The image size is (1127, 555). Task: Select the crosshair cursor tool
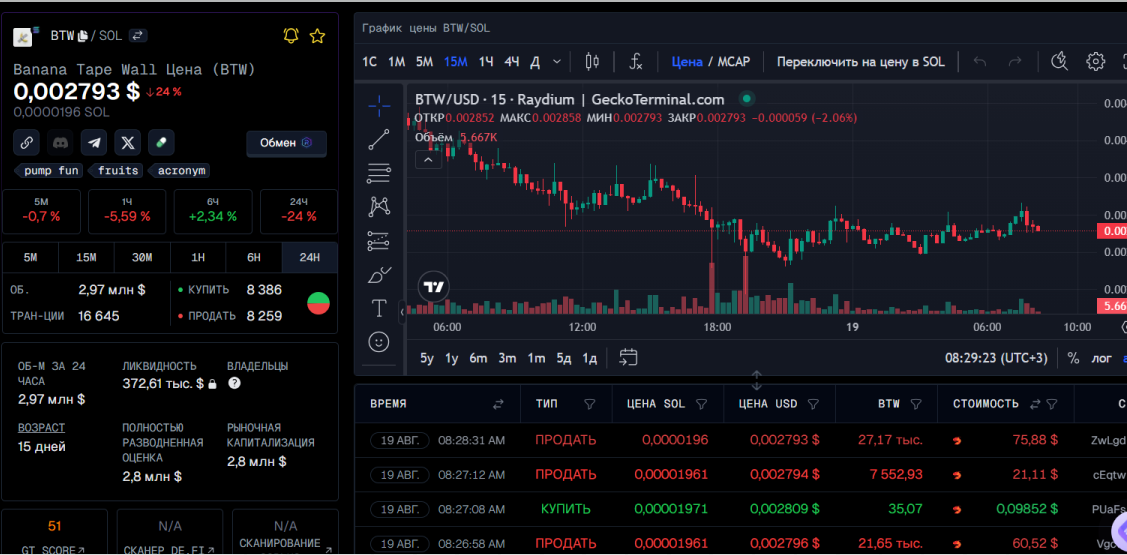[379, 106]
